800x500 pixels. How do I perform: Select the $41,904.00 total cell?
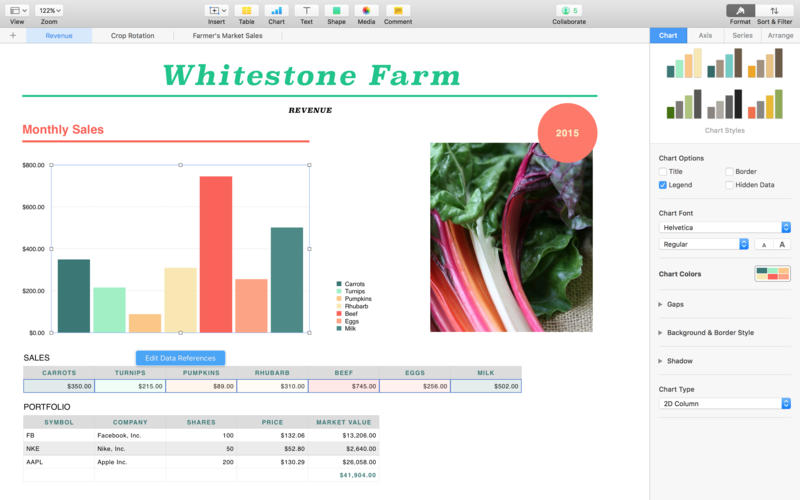pos(344,475)
